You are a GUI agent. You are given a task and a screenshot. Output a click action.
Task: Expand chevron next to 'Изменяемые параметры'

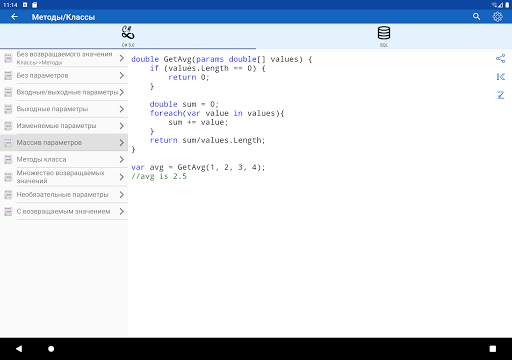122,126
